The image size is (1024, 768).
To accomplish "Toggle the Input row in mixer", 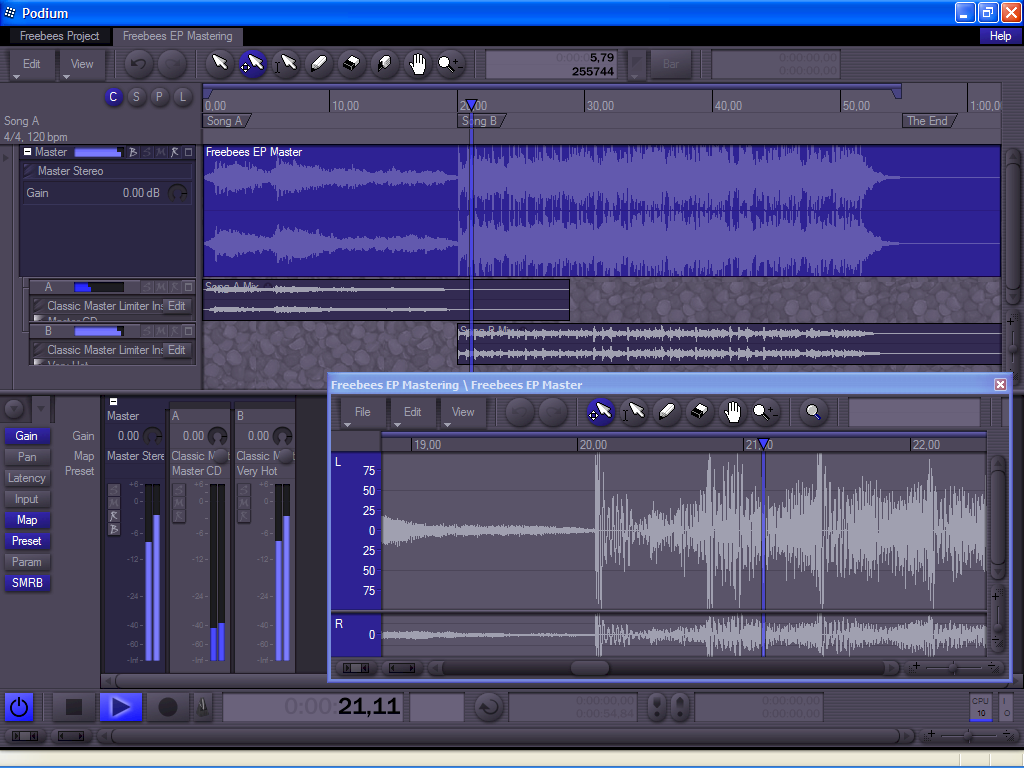I will (x=27, y=498).
